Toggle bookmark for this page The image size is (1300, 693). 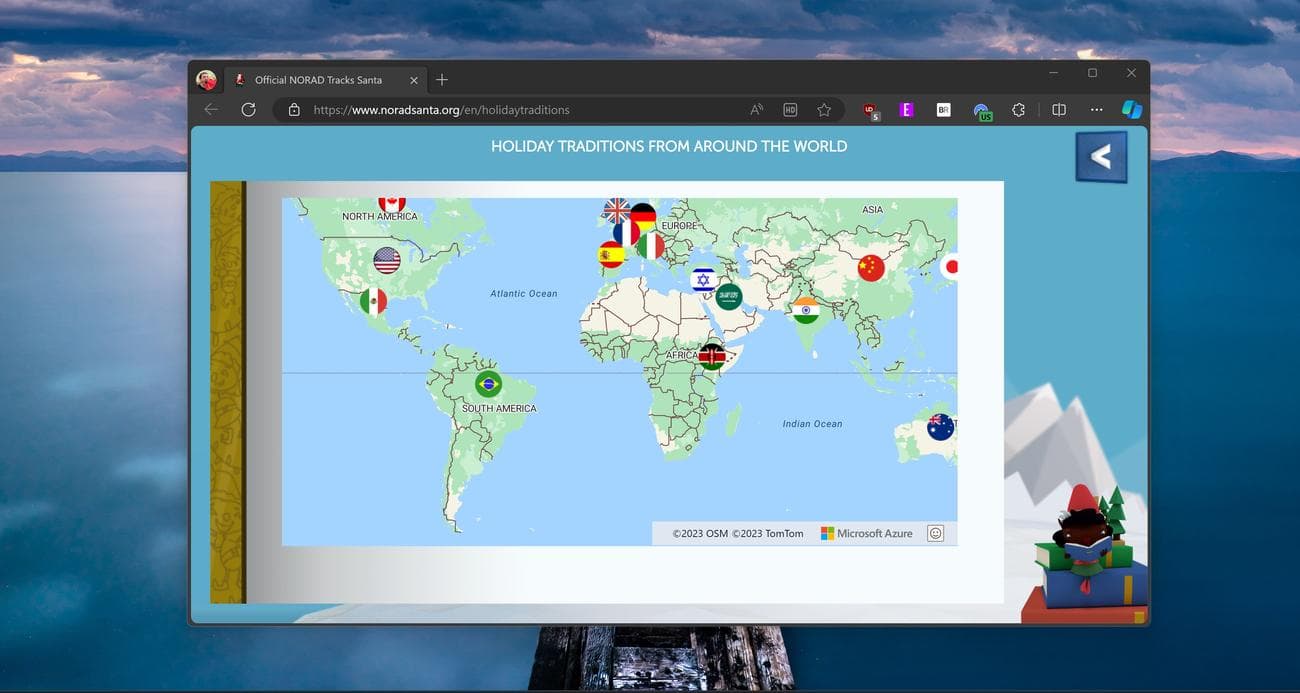coord(823,109)
